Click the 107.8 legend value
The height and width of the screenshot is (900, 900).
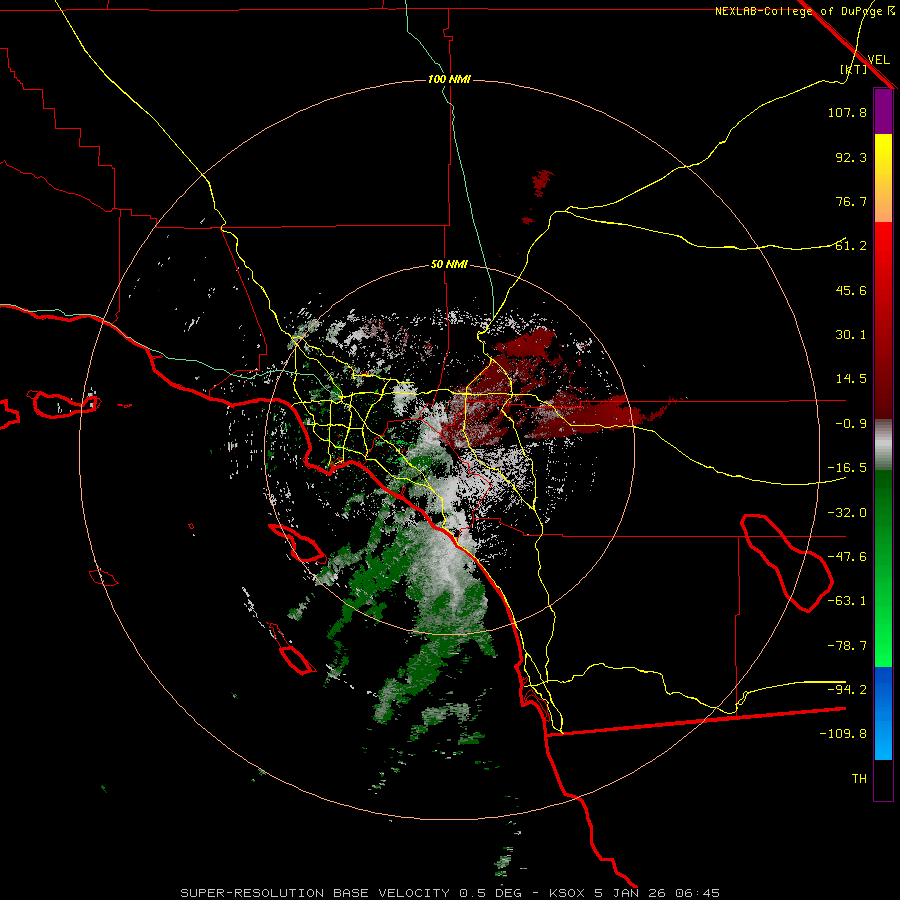(x=847, y=112)
